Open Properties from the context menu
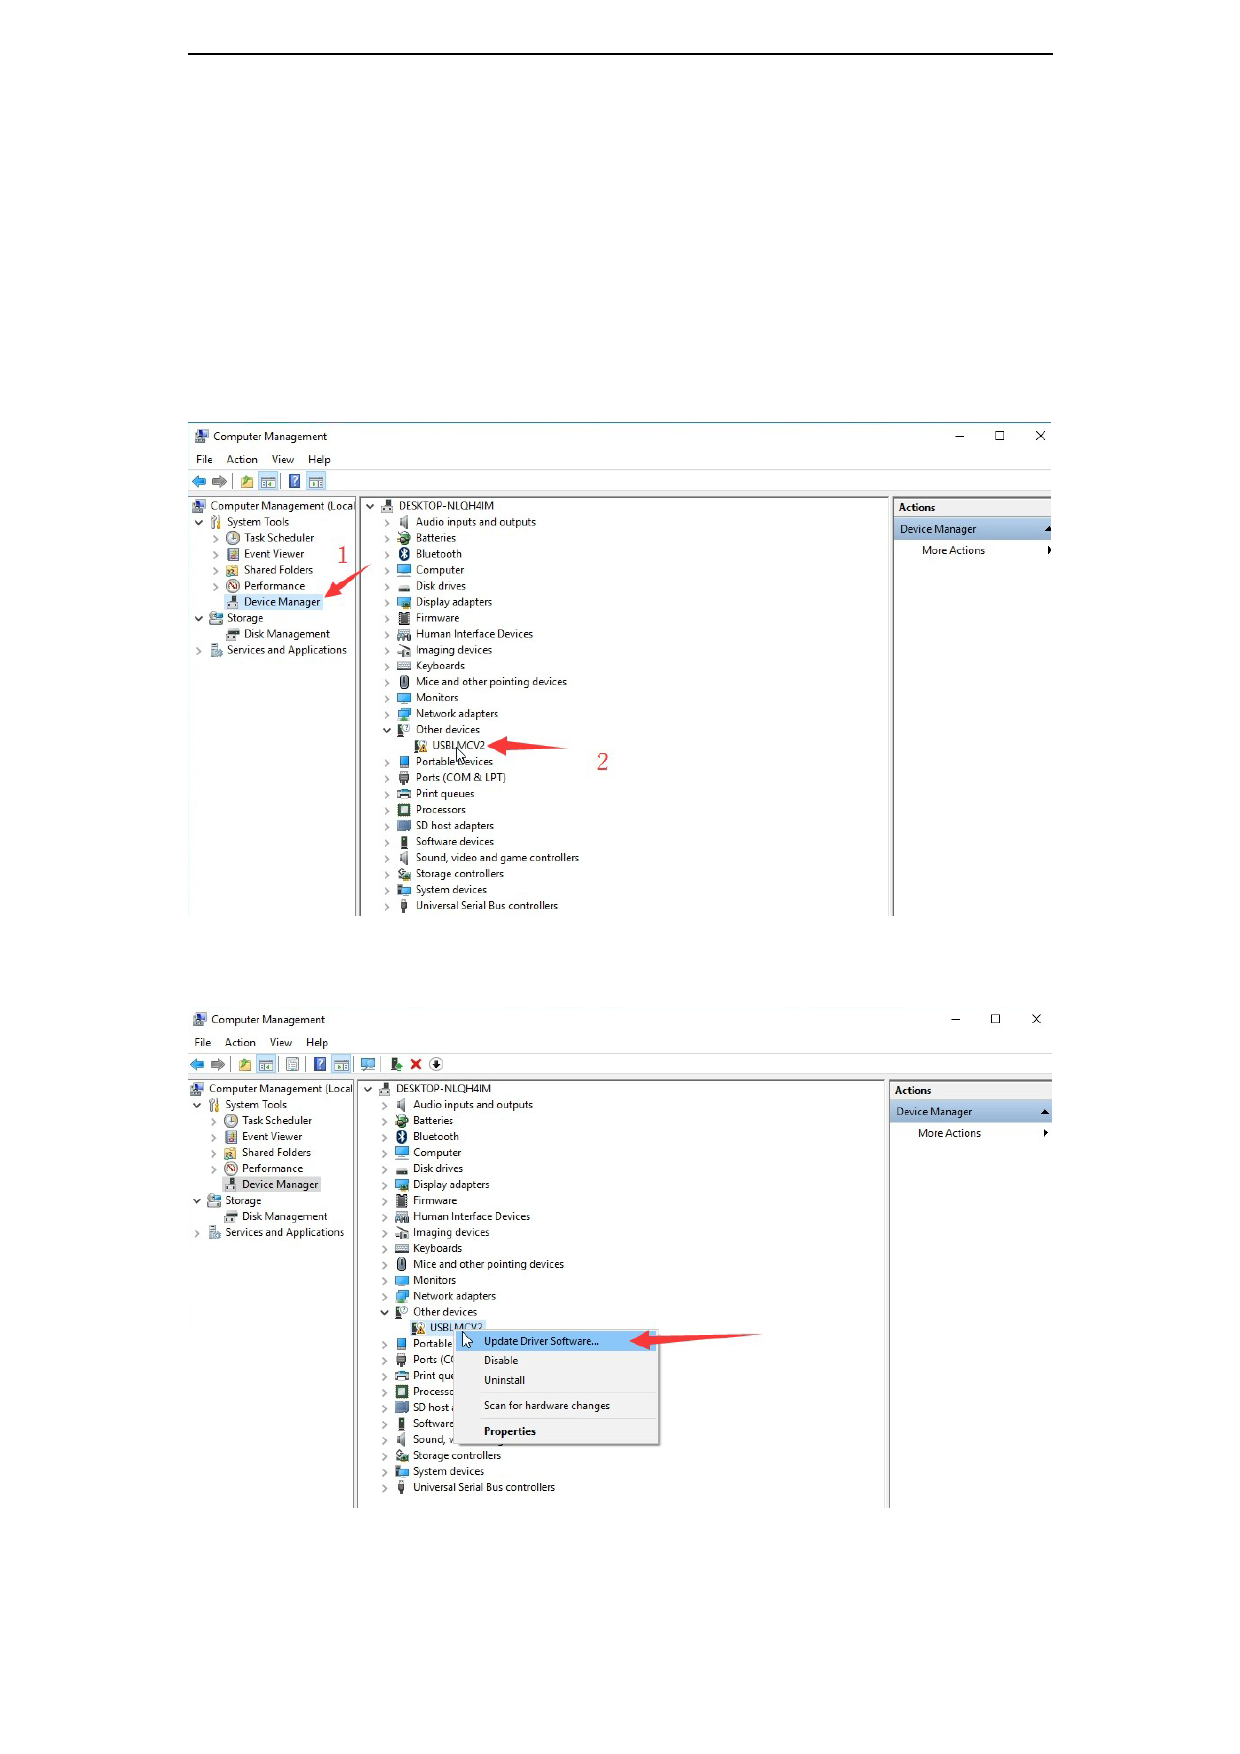 click(510, 1431)
